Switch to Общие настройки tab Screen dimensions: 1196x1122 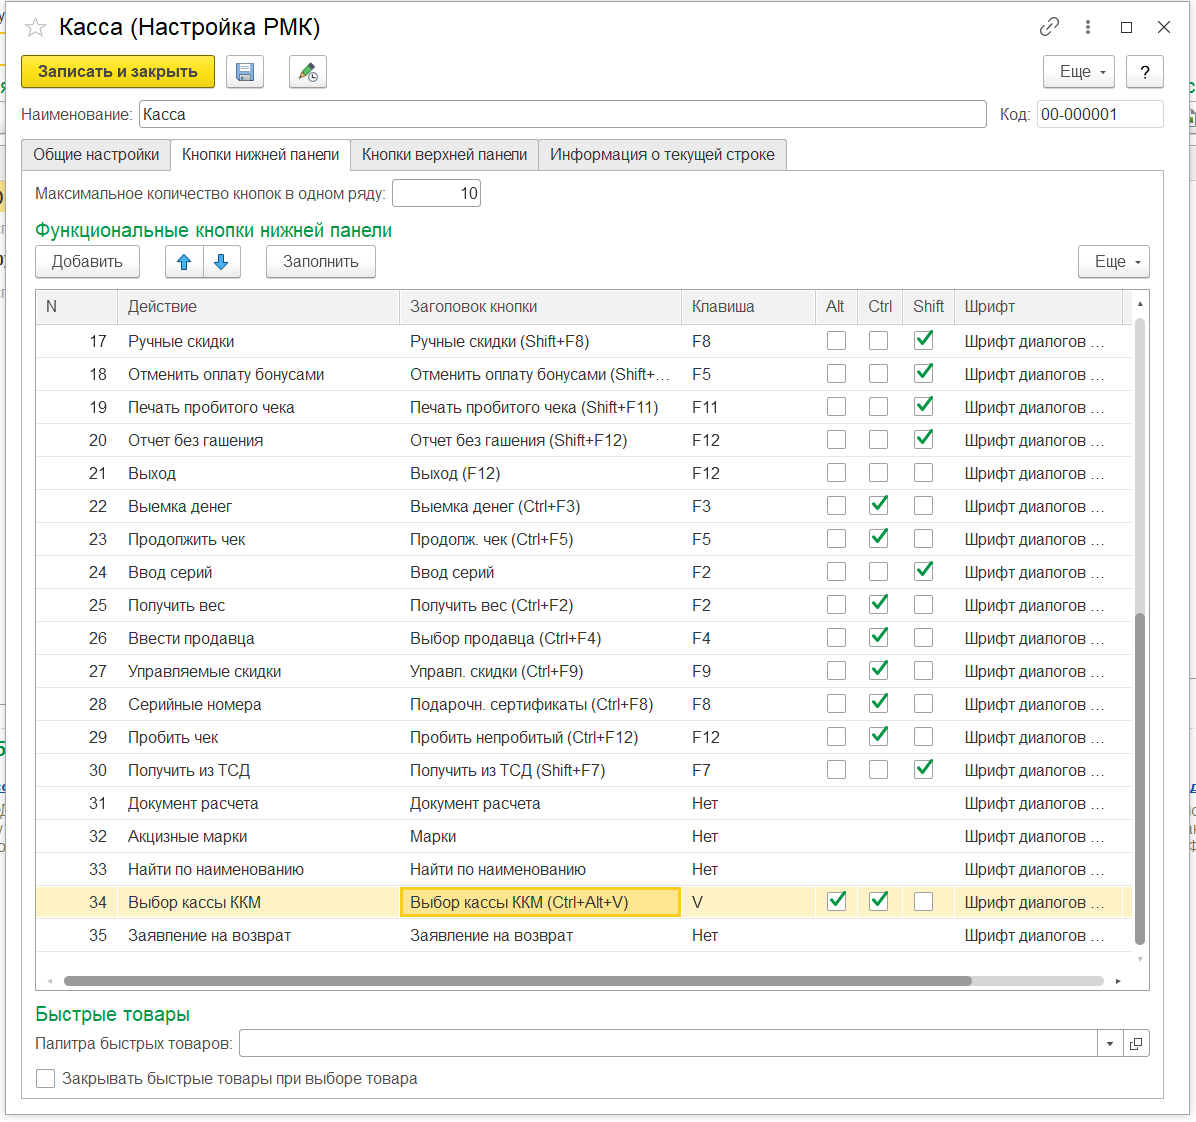click(x=96, y=155)
